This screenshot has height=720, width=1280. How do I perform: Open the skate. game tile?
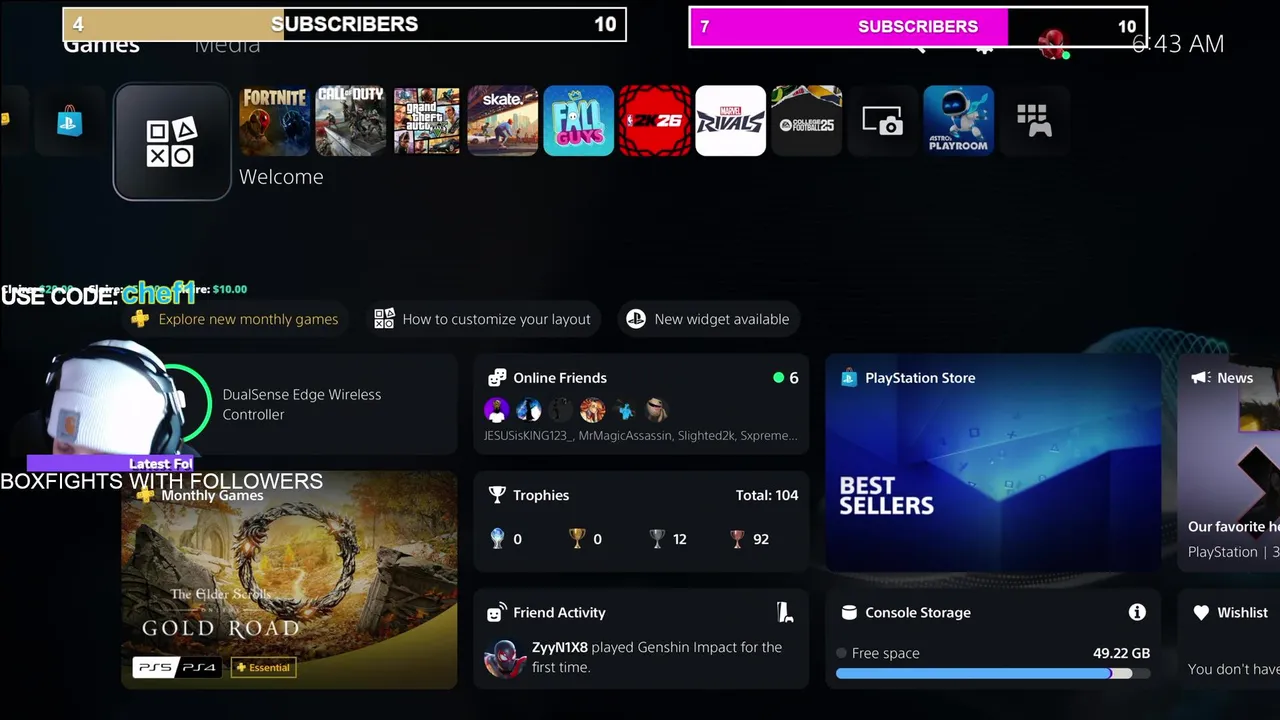coord(503,121)
